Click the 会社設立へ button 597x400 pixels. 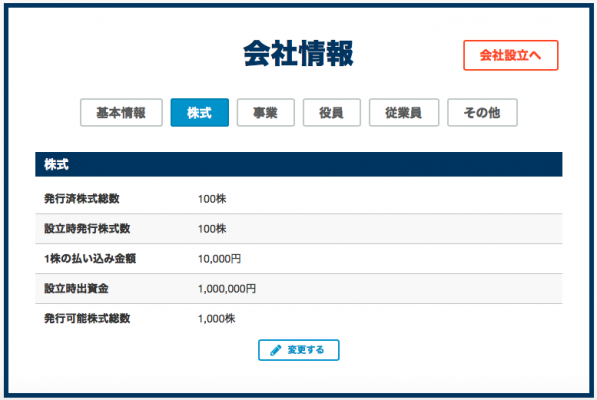pos(511,55)
